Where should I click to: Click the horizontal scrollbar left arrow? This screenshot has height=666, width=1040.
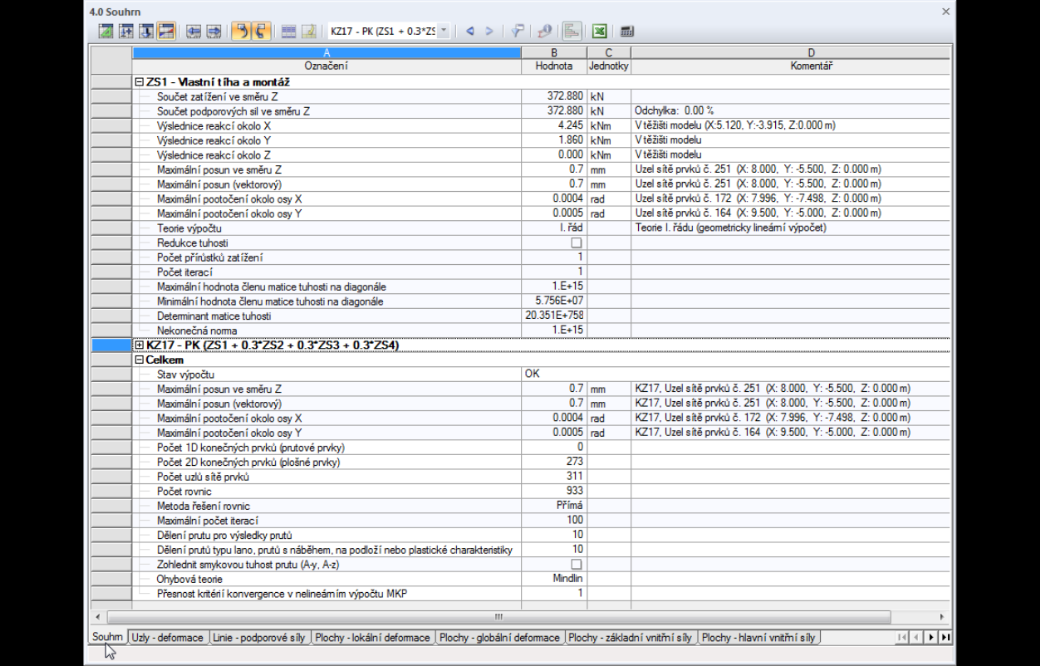point(98,617)
